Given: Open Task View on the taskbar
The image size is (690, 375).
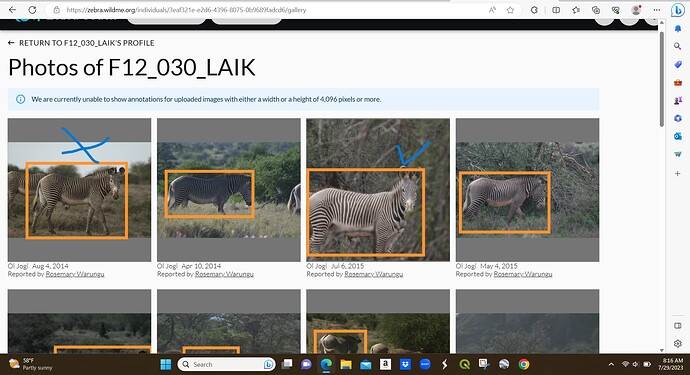Looking at the screenshot, I should coord(287,364).
